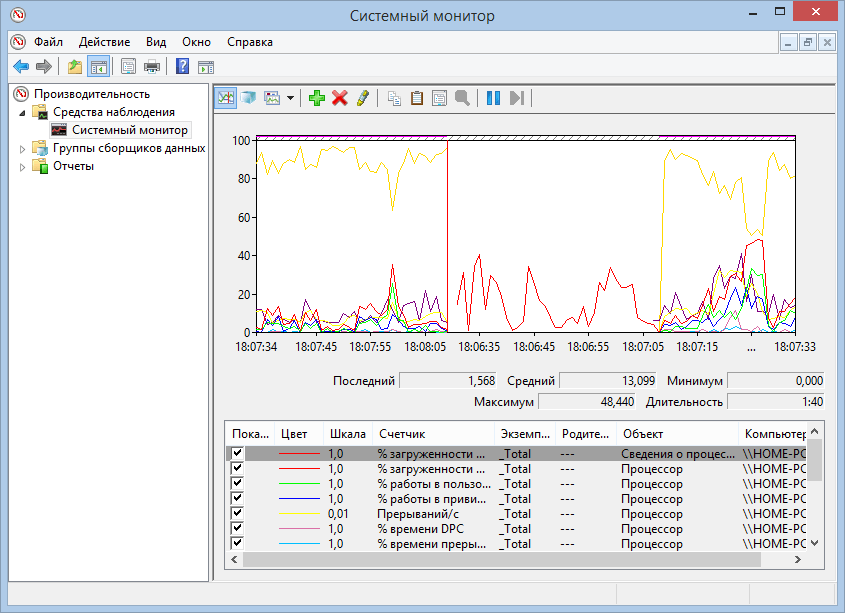Expand the Отчеты tree node
The width and height of the screenshot is (845, 613).
click(x=24, y=166)
